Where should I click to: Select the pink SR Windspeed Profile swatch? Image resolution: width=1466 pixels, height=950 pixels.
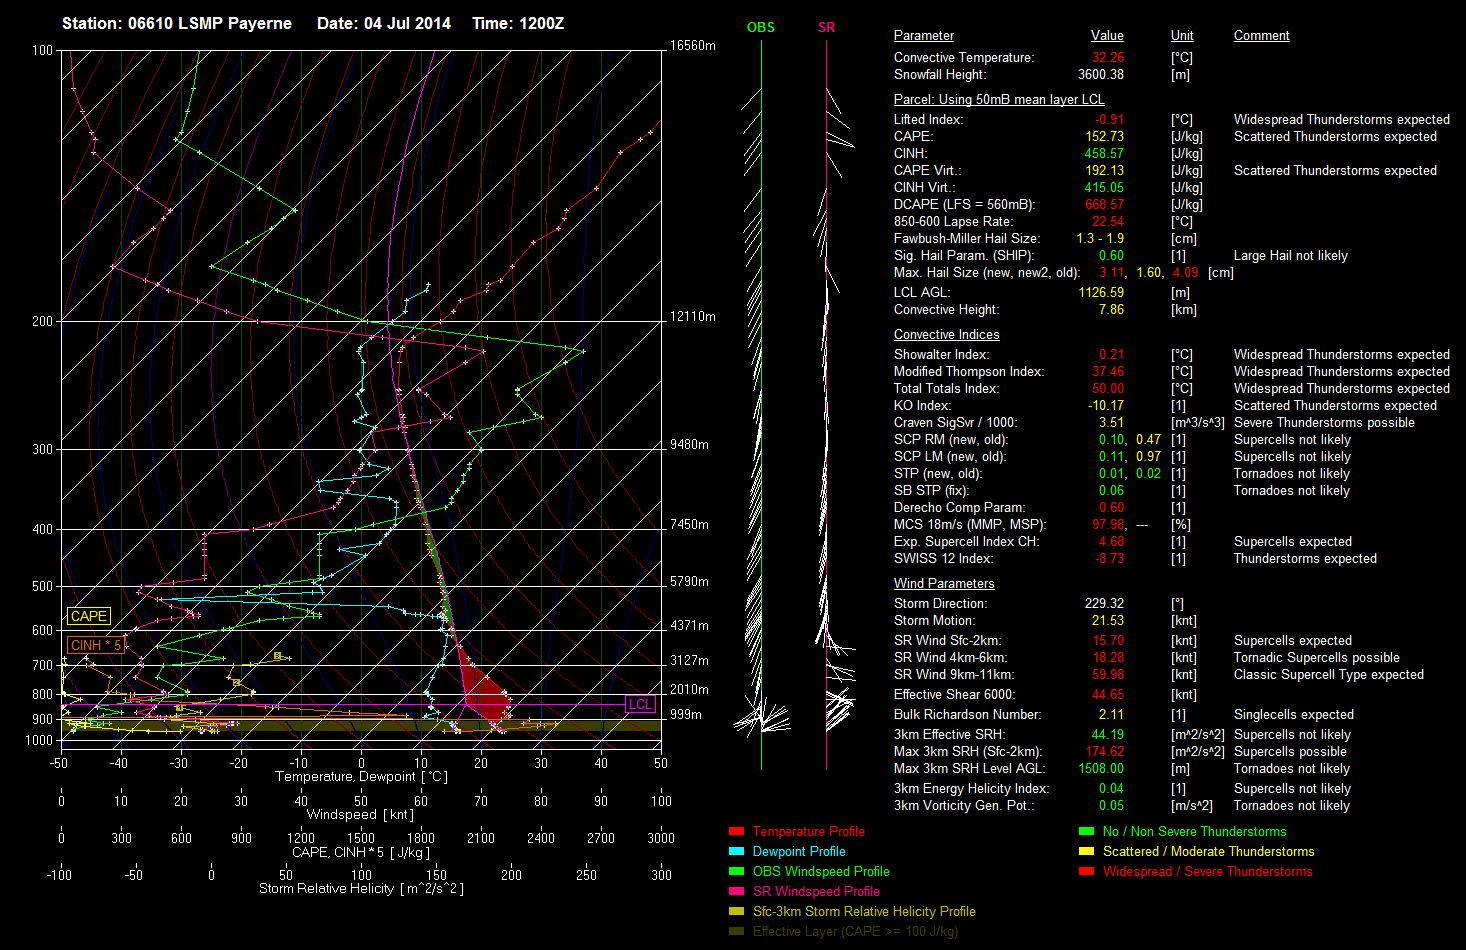(736, 891)
